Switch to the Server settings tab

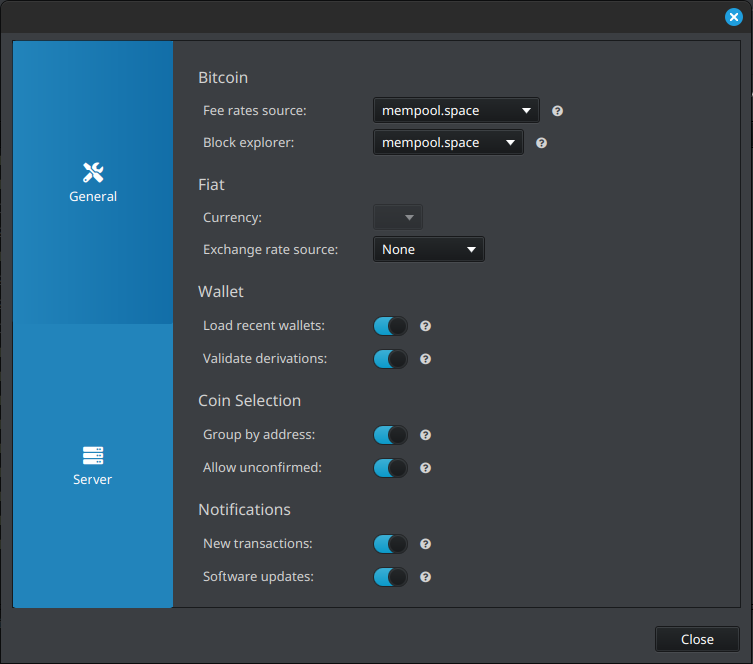[93, 466]
